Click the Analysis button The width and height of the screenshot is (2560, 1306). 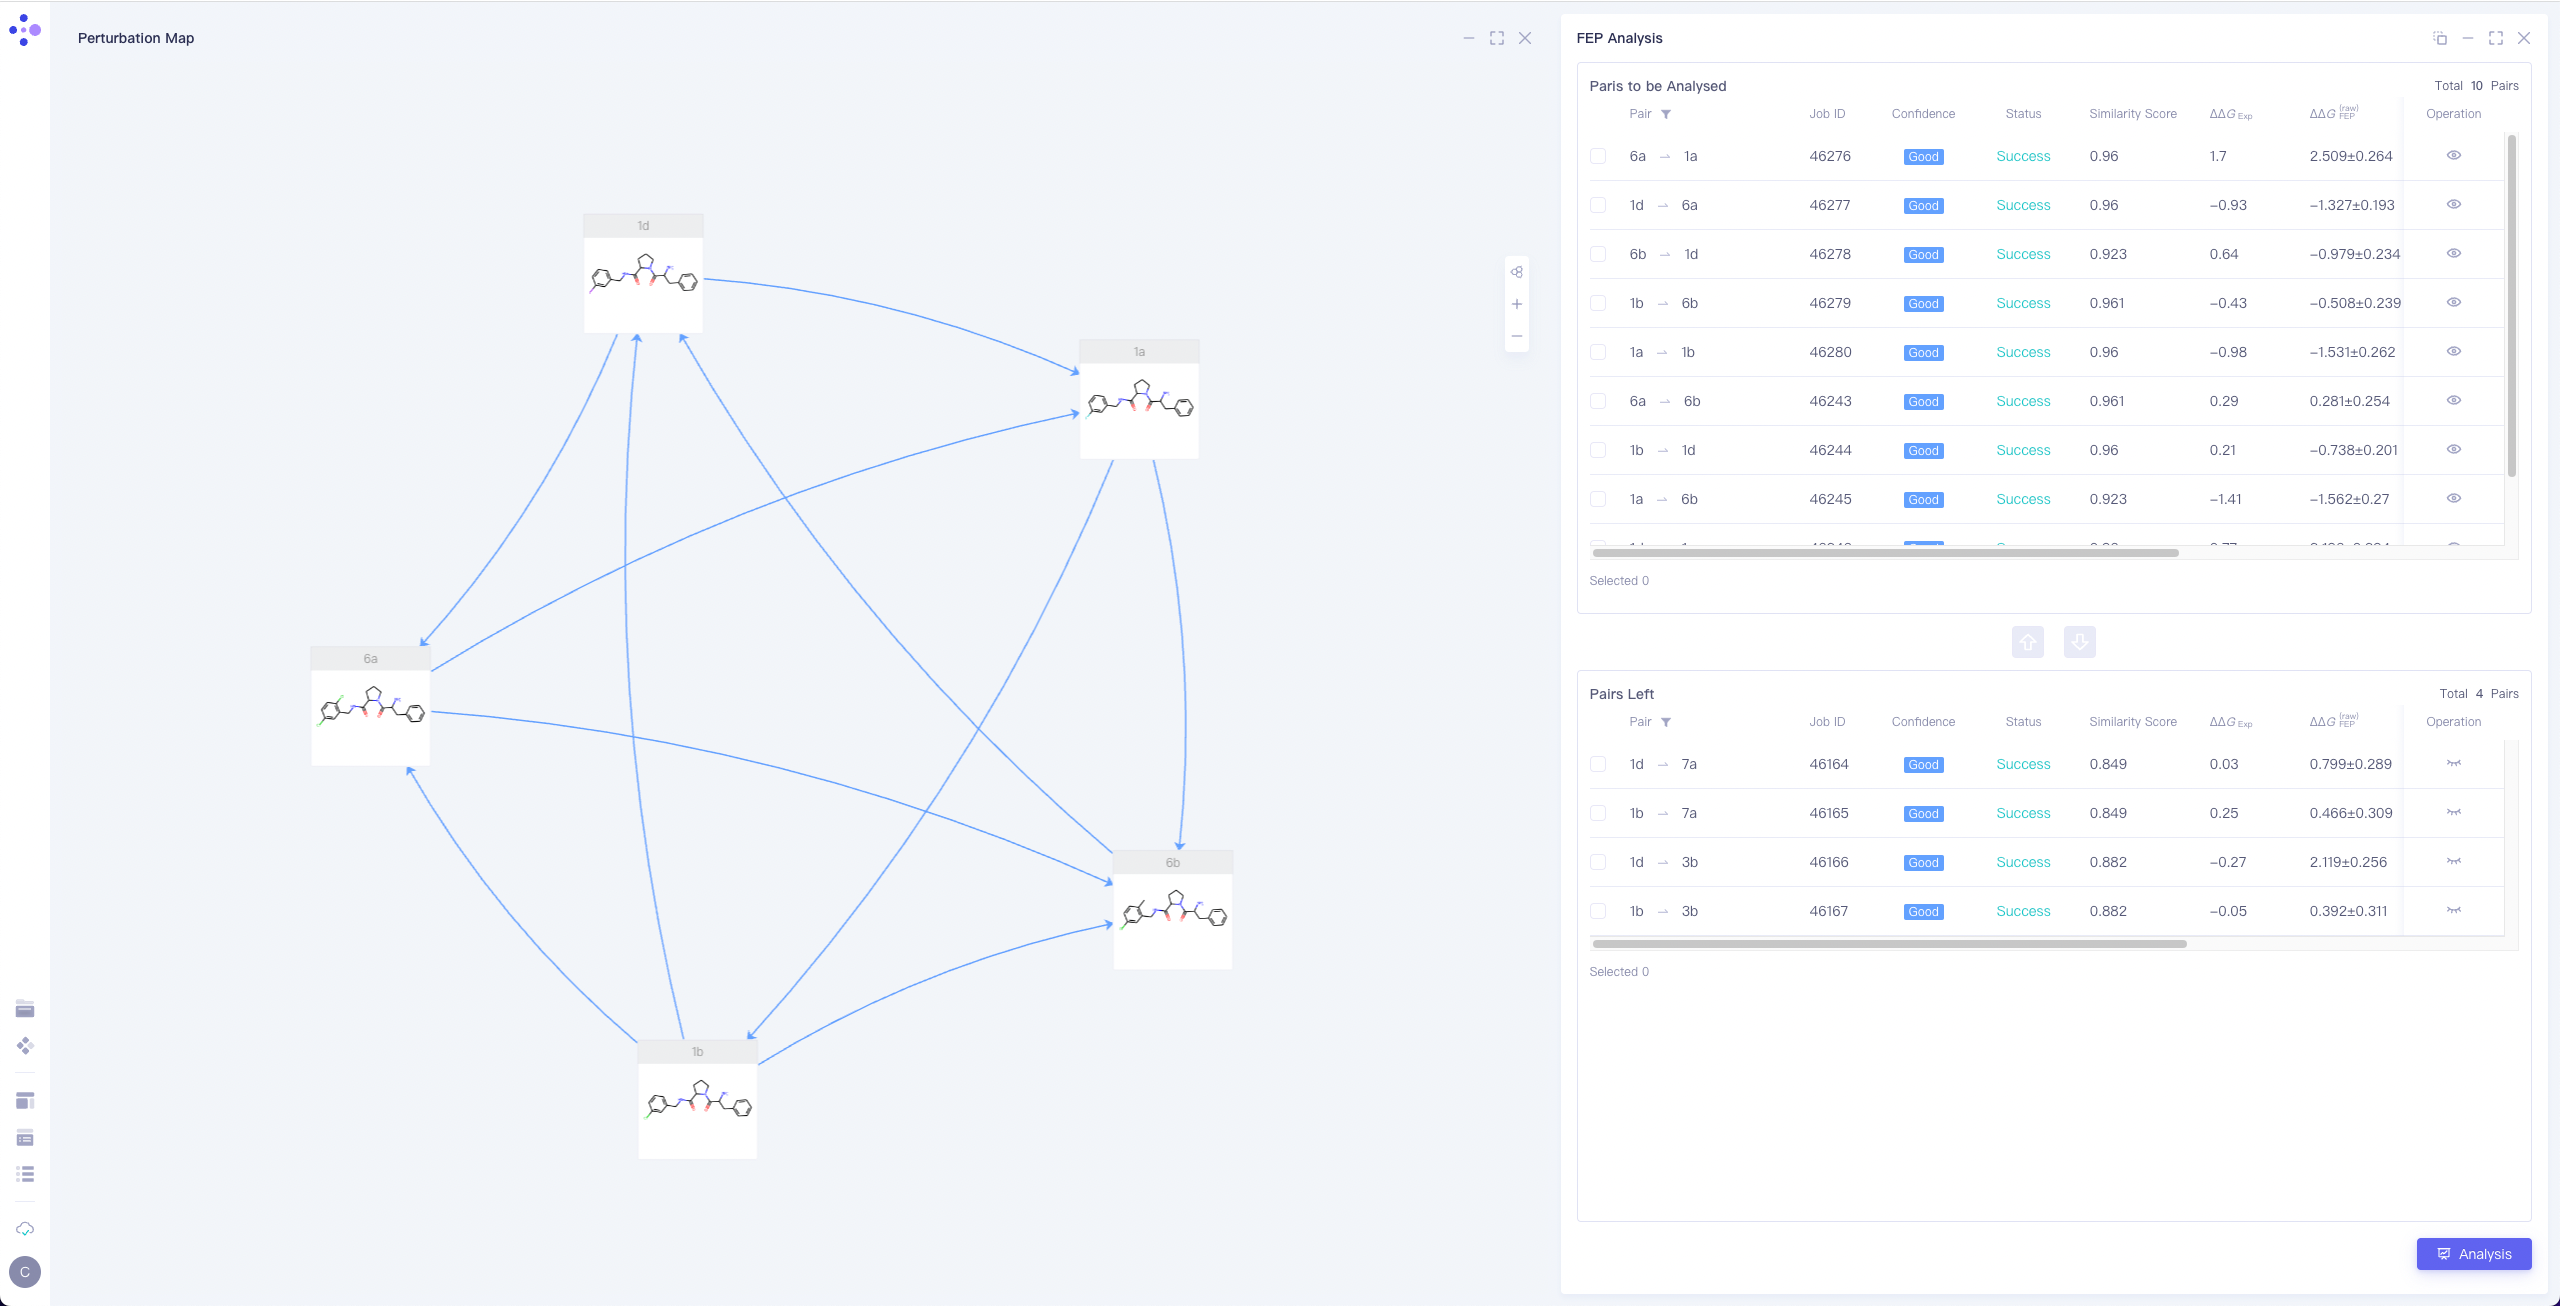coord(2474,1254)
